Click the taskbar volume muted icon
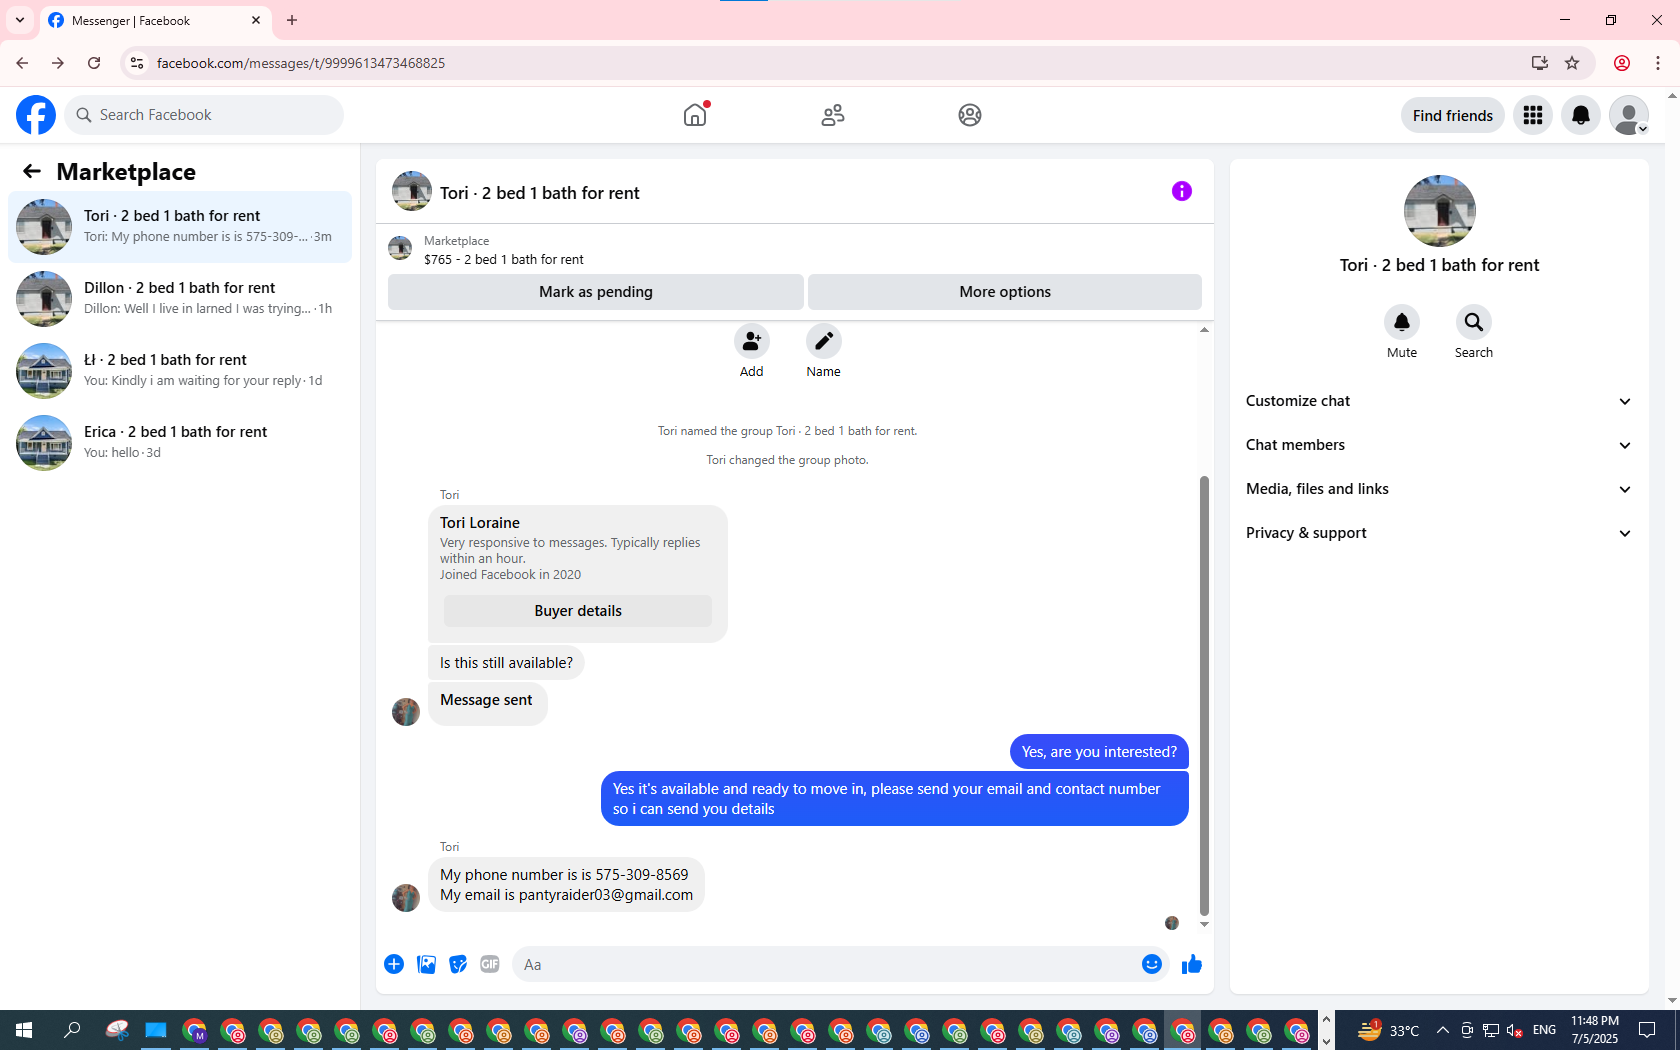 click(1515, 1030)
